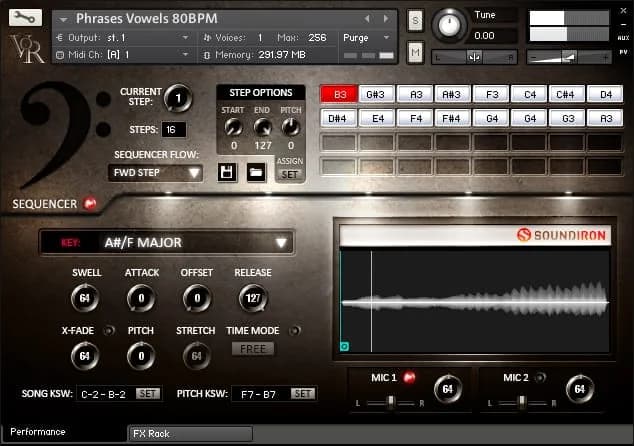The width and height of the screenshot is (634, 446).
Task: Click the Mute M button
Action: click(415, 53)
